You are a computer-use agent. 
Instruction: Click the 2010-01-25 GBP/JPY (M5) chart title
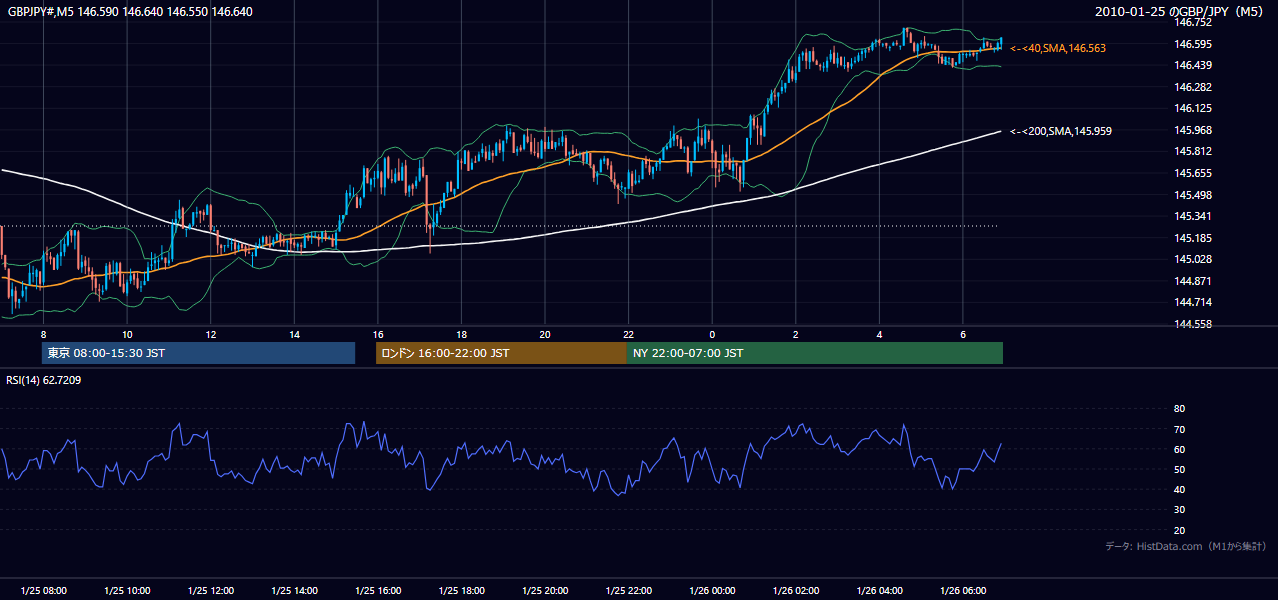point(1181,12)
